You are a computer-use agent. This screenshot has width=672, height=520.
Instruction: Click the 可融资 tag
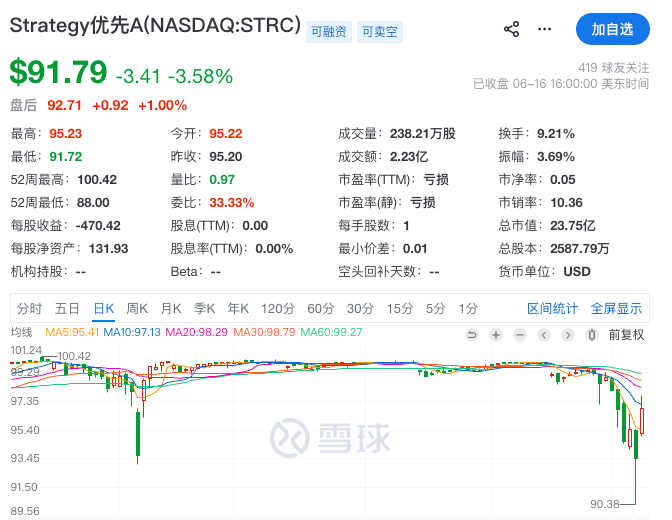tap(329, 32)
